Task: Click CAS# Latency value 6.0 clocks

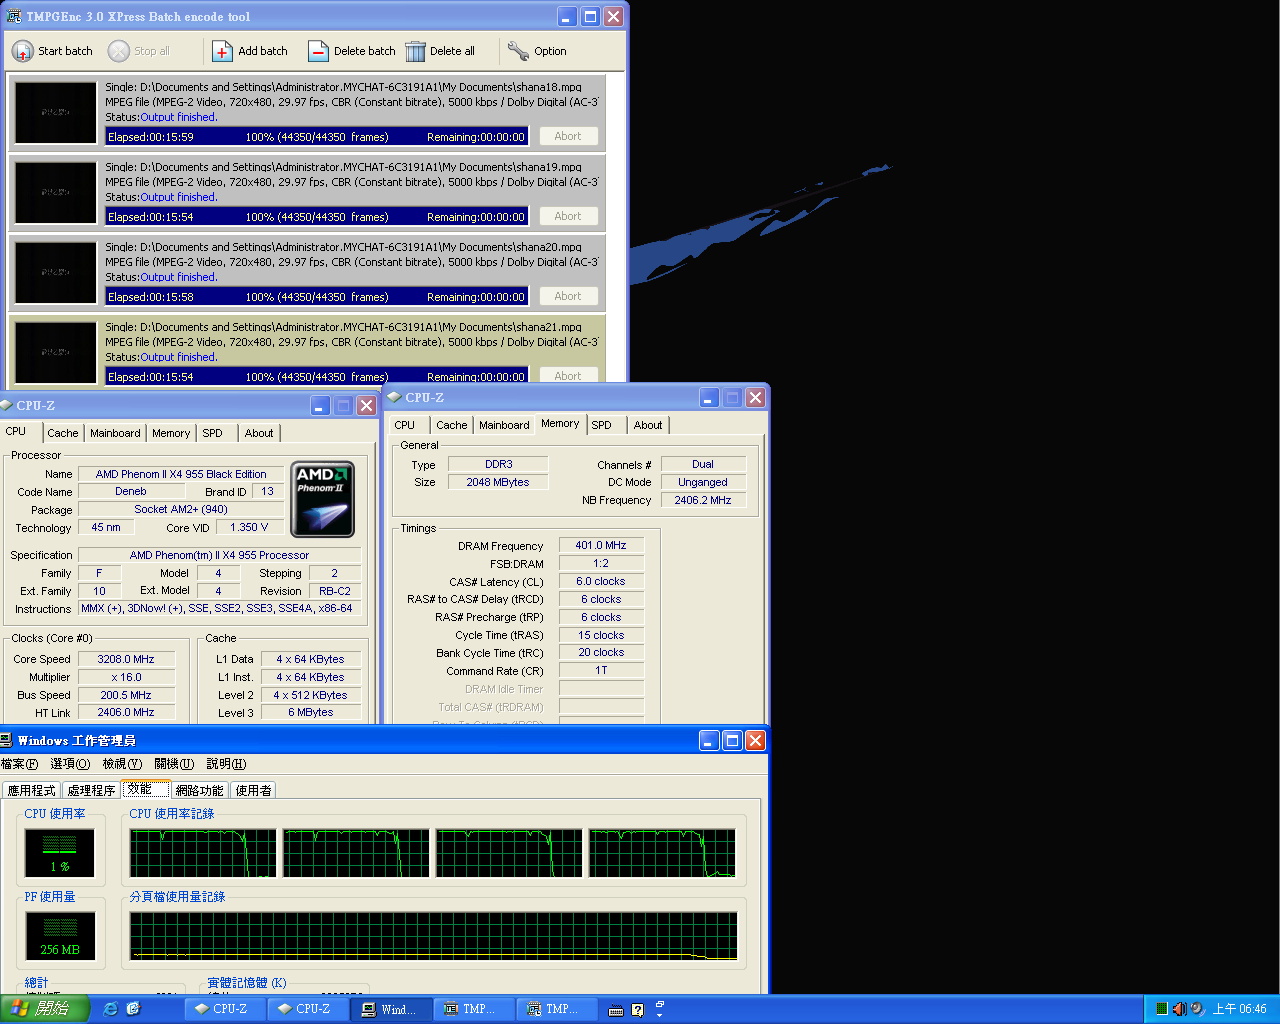Action: point(601,581)
